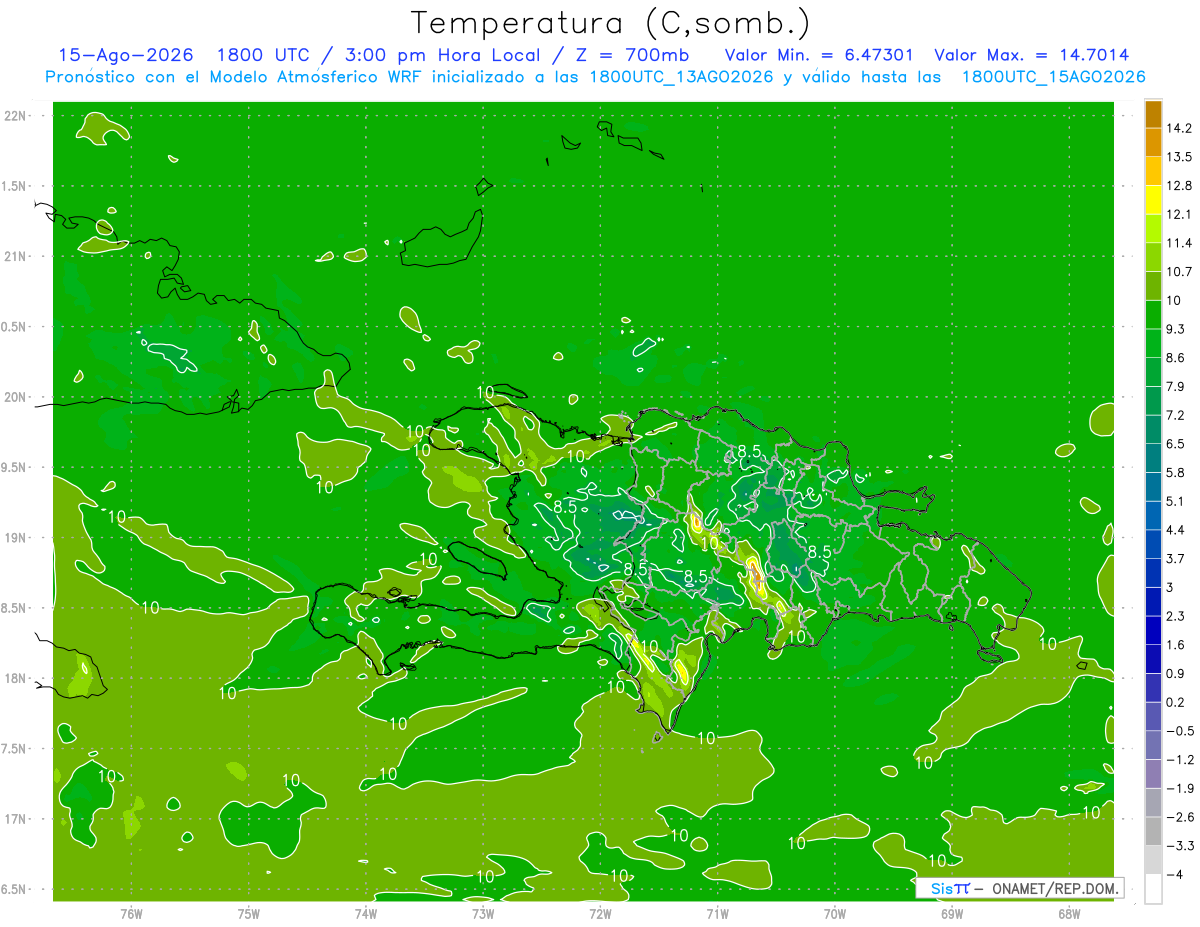This screenshot has width=1200, height=927.
Task: Click the '14.2' colorbar label
Action: (1179, 128)
